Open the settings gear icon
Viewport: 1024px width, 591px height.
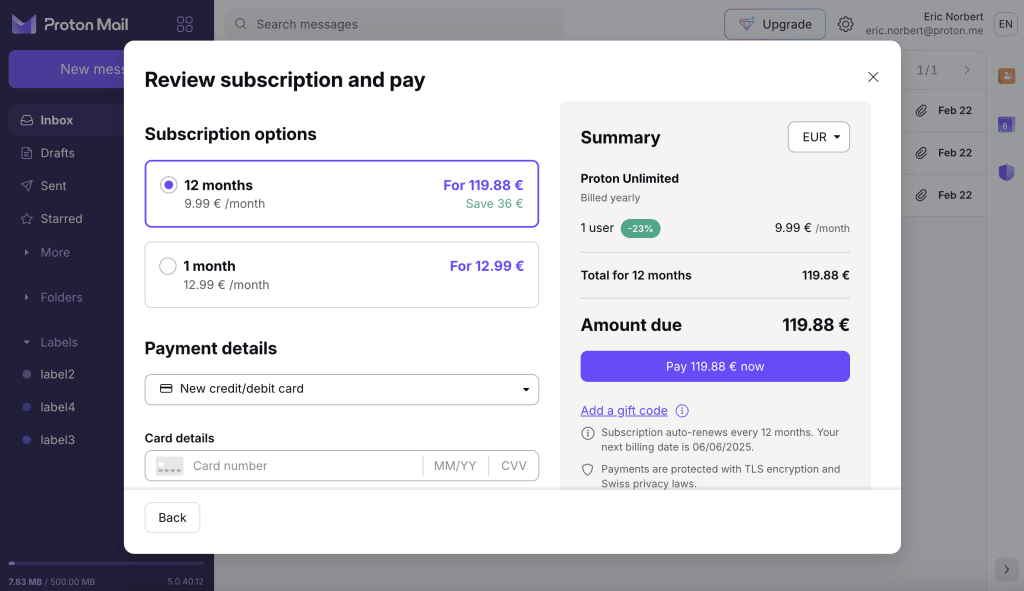(846, 24)
